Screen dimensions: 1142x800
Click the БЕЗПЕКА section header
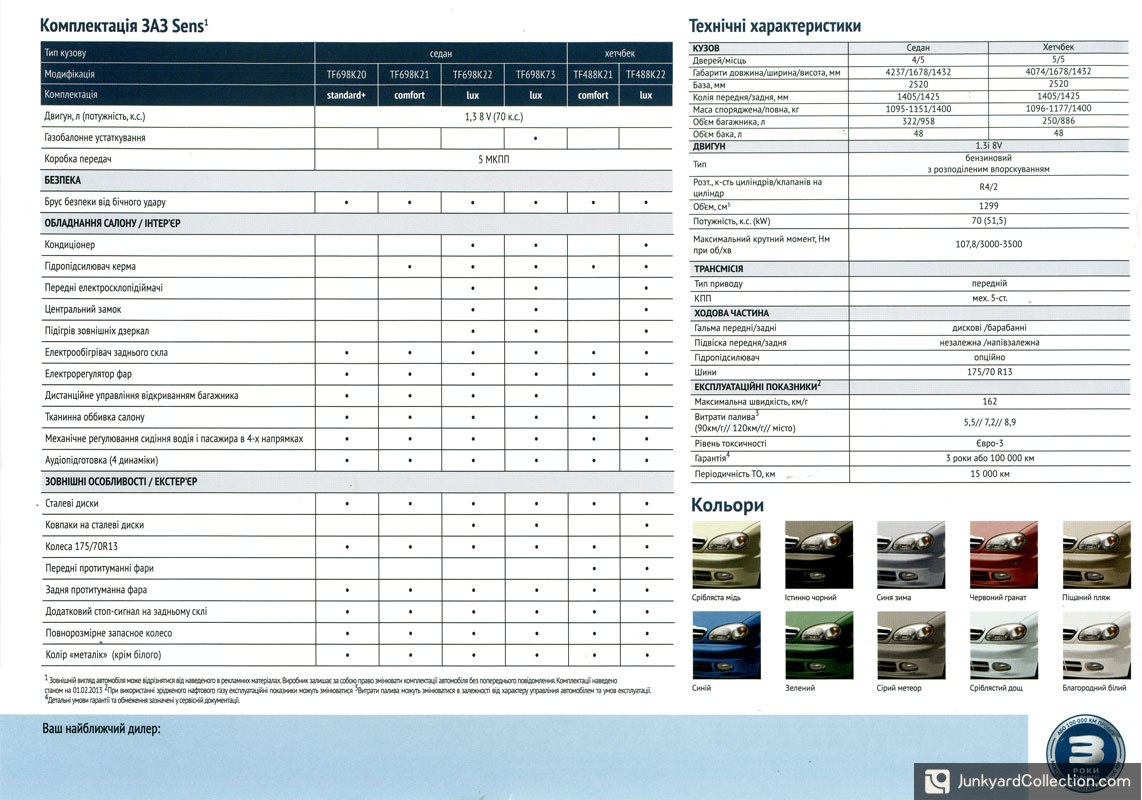pyautogui.click(x=63, y=180)
